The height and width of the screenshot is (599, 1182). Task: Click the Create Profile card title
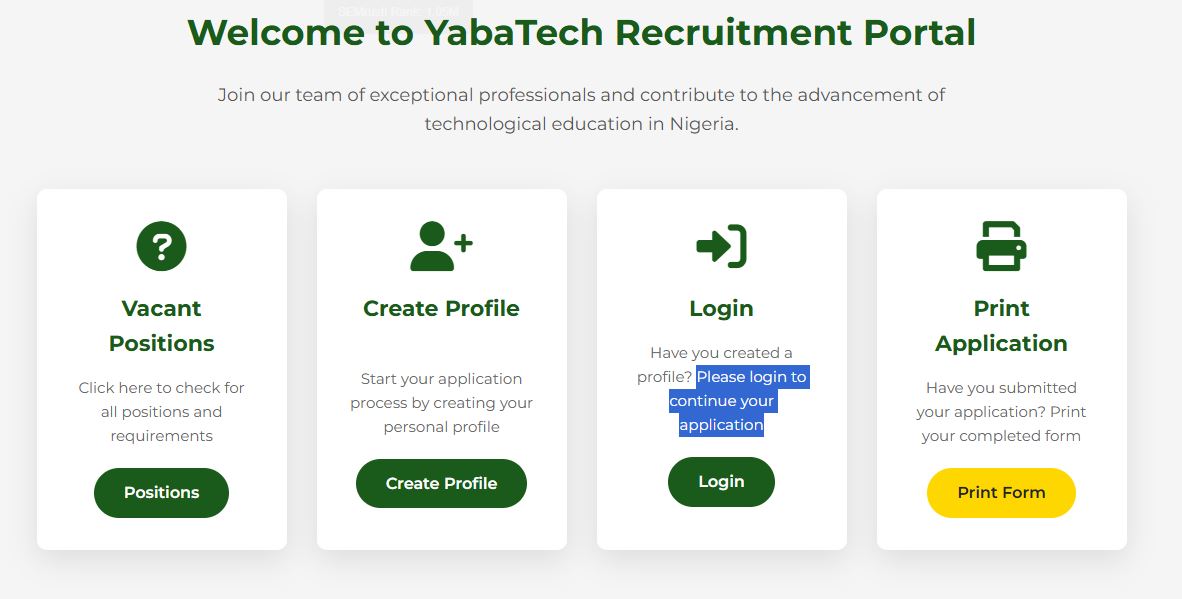441,308
